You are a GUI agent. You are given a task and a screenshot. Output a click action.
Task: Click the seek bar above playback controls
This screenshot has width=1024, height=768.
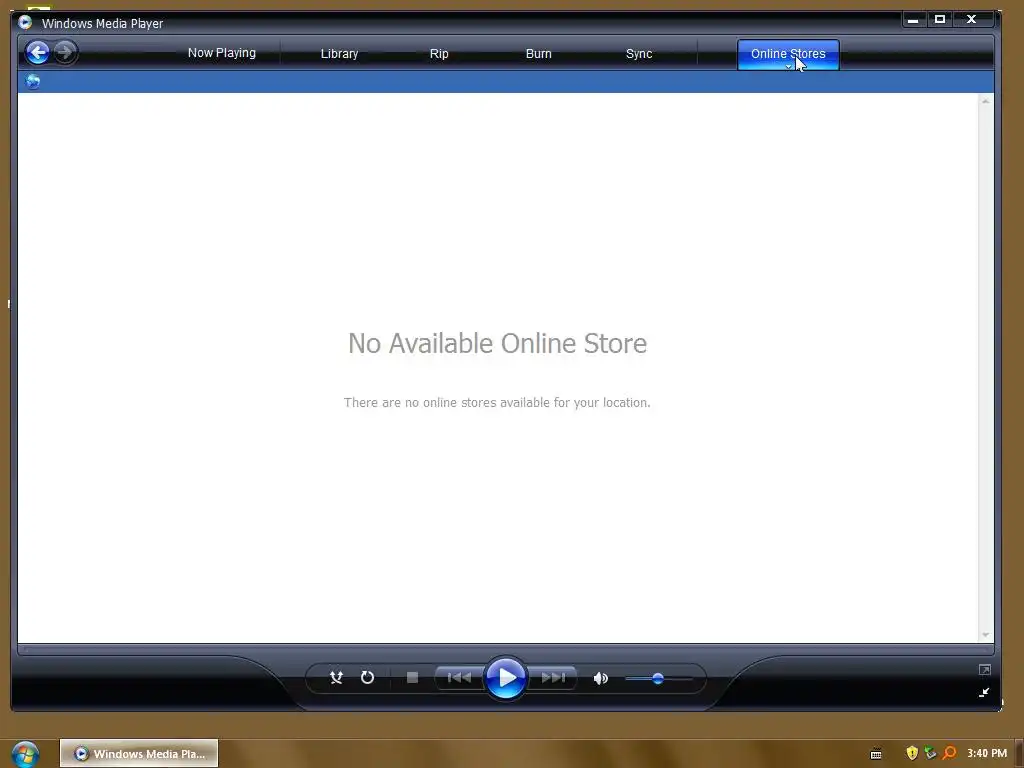click(x=506, y=649)
